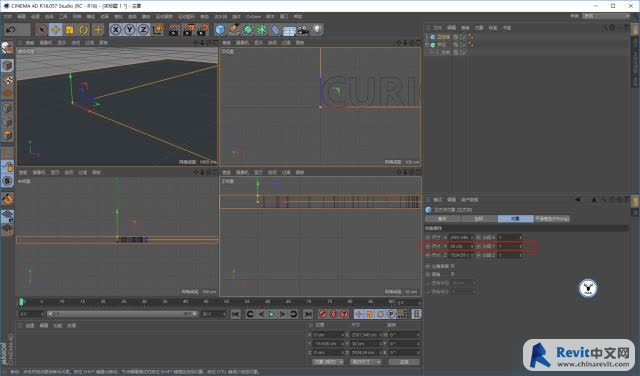Select the Live Selection arrow tool

[x=41, y=29]
